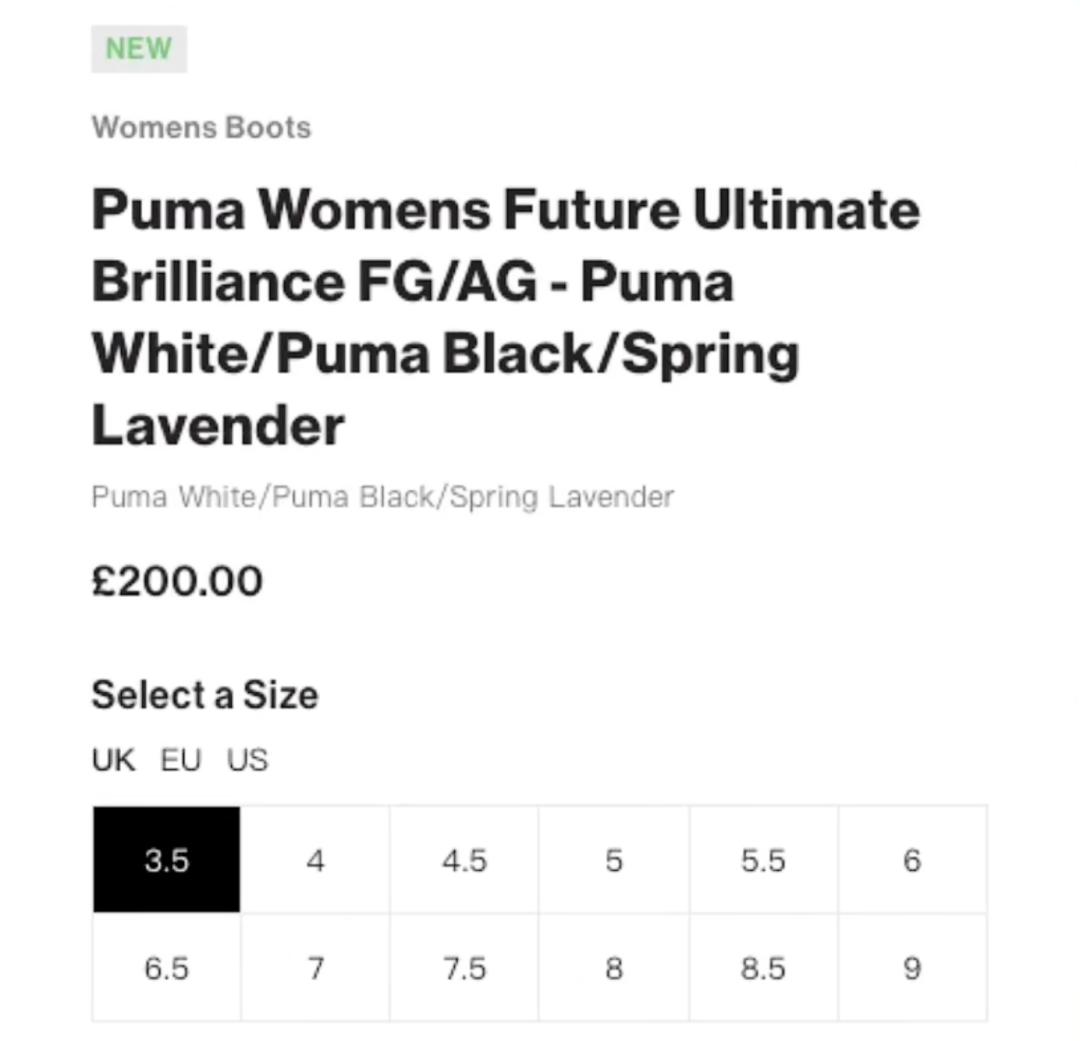Select size 6 option
The height and width of the screenshot is (1041, 1080).
coord(912,860)
